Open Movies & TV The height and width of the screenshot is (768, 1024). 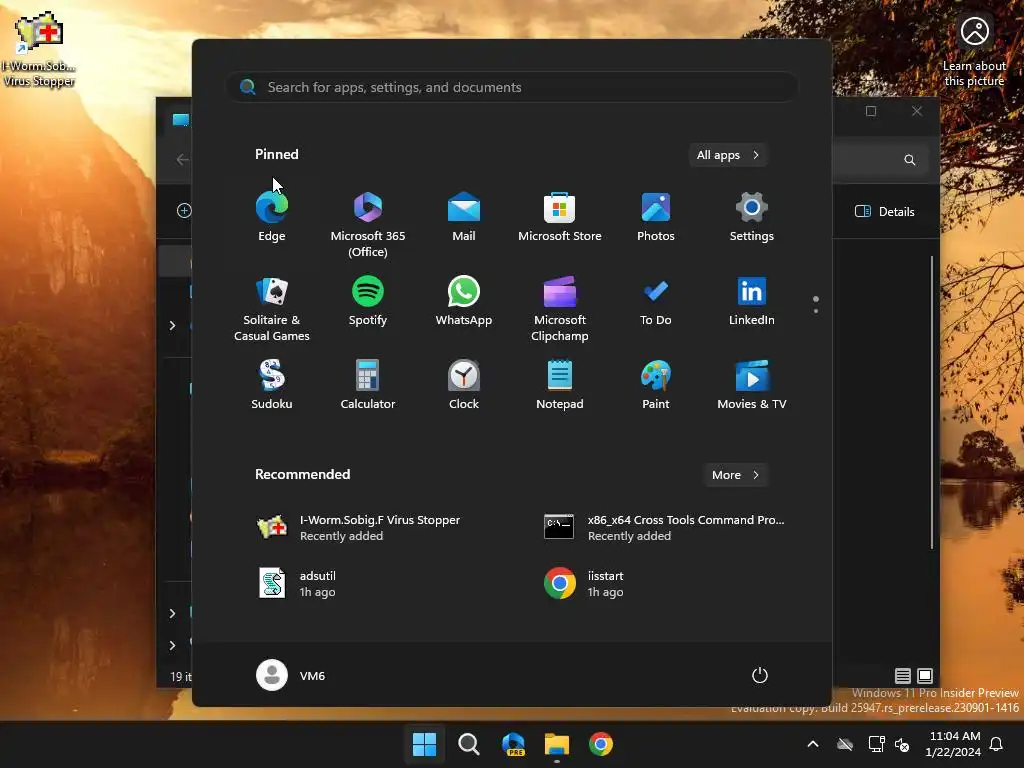click(x=752, y=385)
